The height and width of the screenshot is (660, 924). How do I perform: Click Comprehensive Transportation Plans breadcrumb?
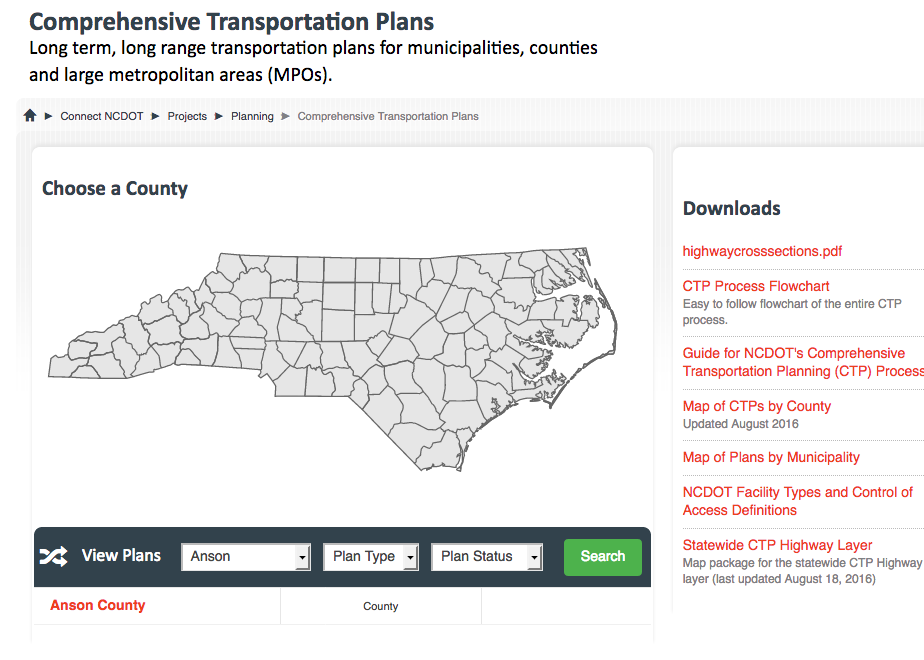point(388,116)
